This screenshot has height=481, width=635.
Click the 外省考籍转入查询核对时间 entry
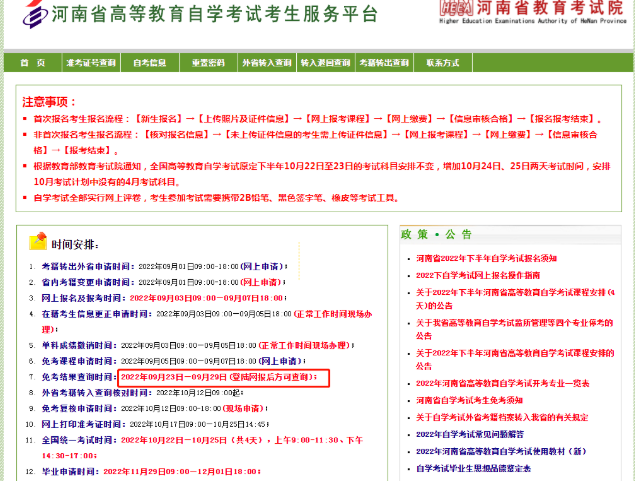point(143,393)
